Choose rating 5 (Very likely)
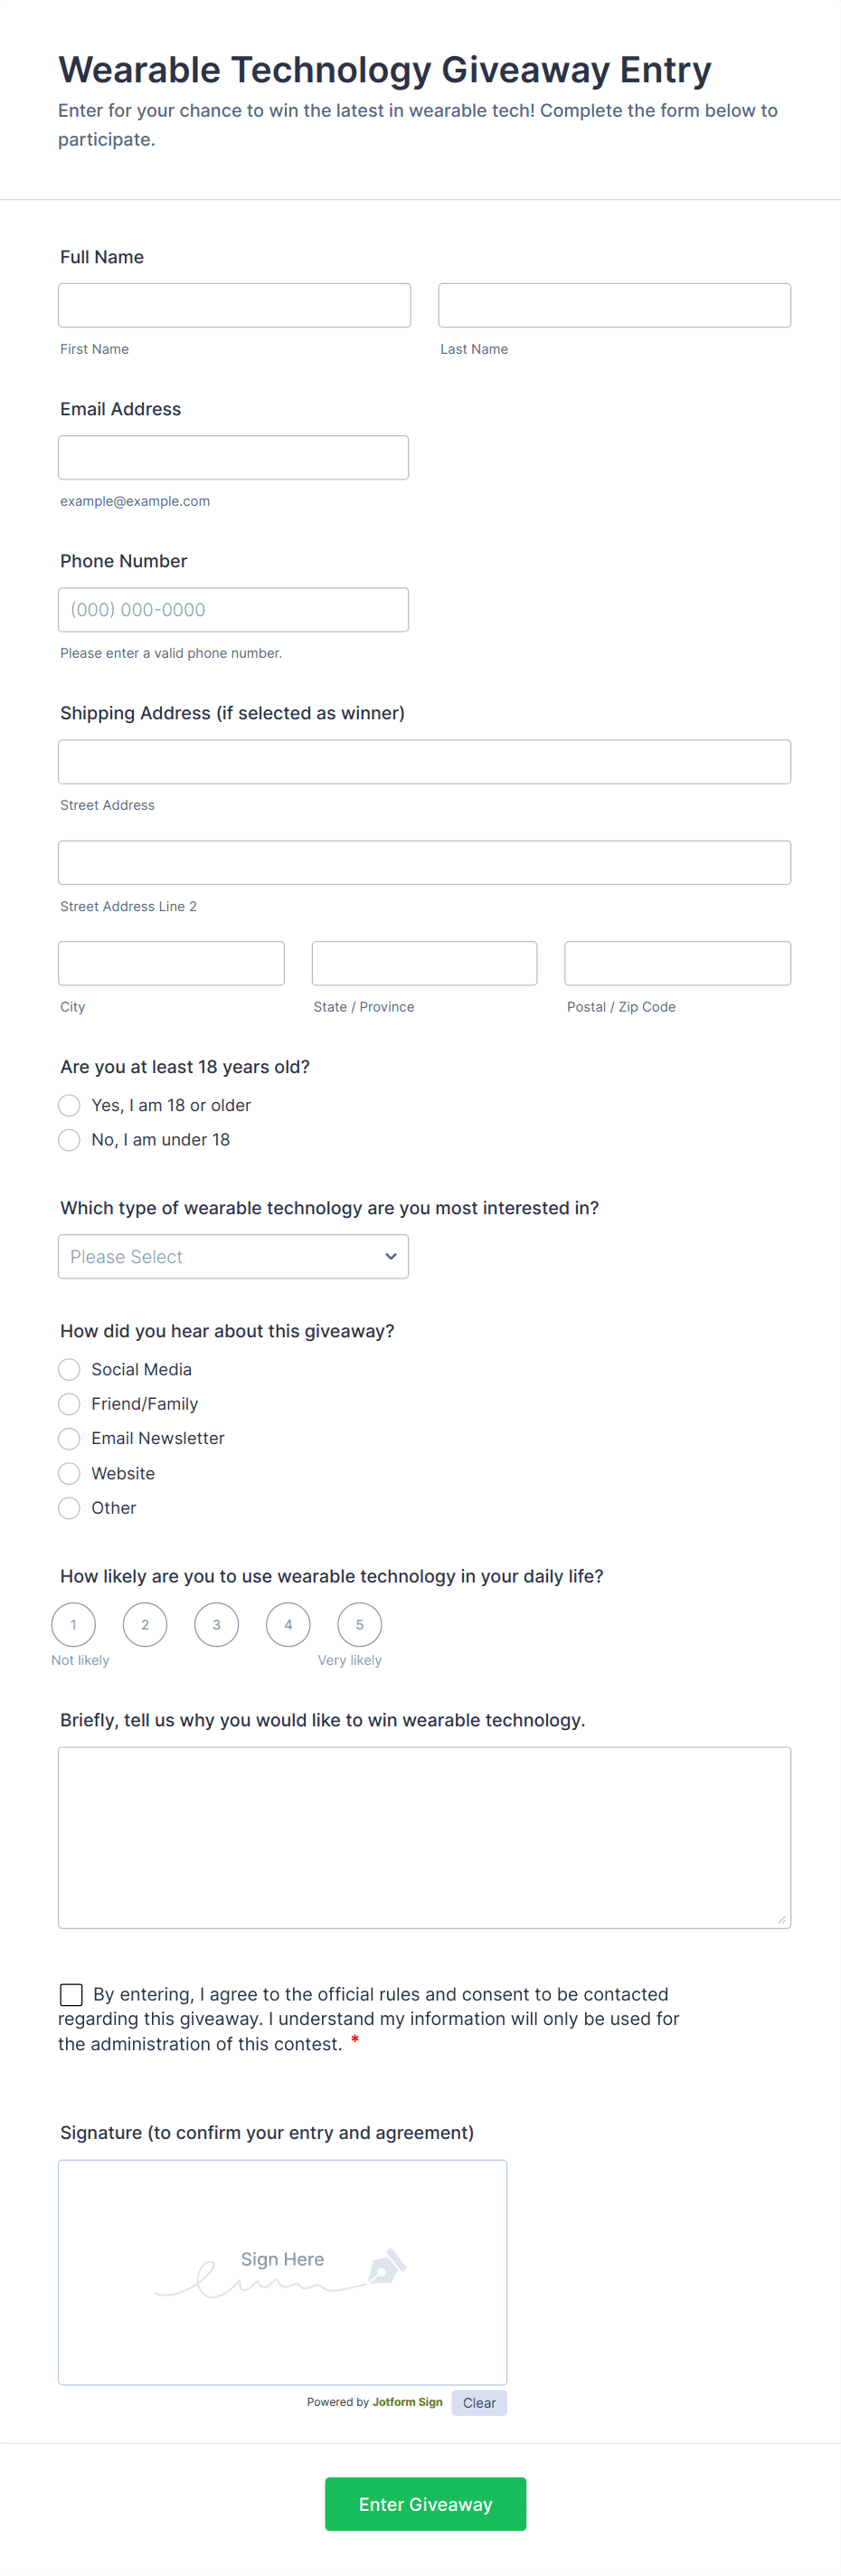 (359, 1624)
